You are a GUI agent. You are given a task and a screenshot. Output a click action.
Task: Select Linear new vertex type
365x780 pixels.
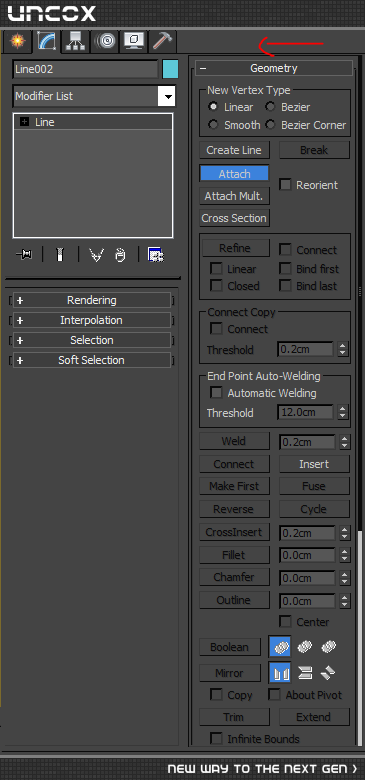coord(213,106)
